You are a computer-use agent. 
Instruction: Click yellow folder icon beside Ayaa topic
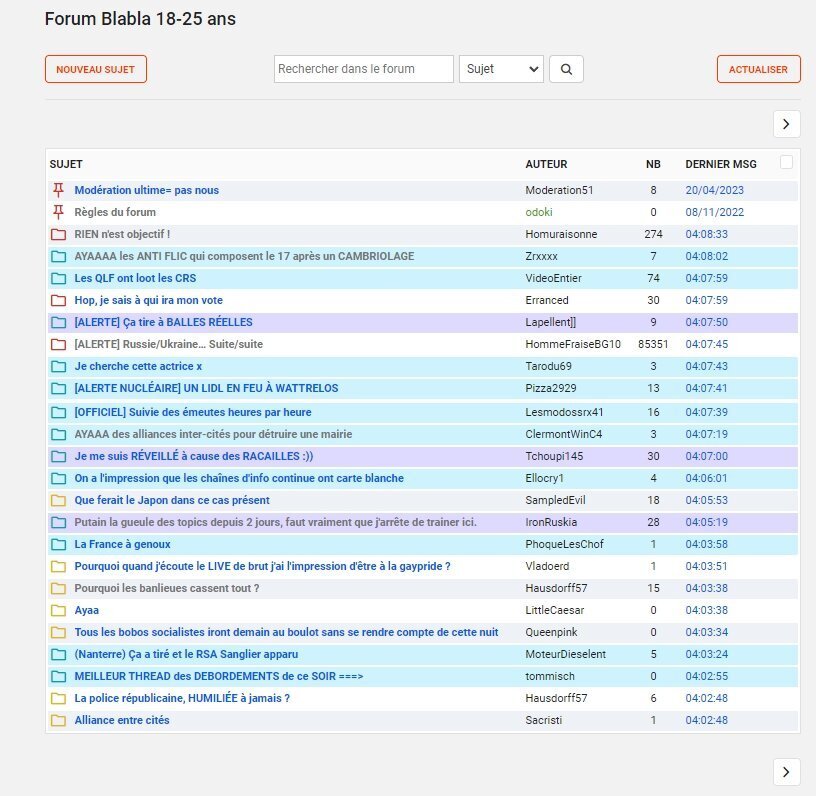tap(58, 610)
